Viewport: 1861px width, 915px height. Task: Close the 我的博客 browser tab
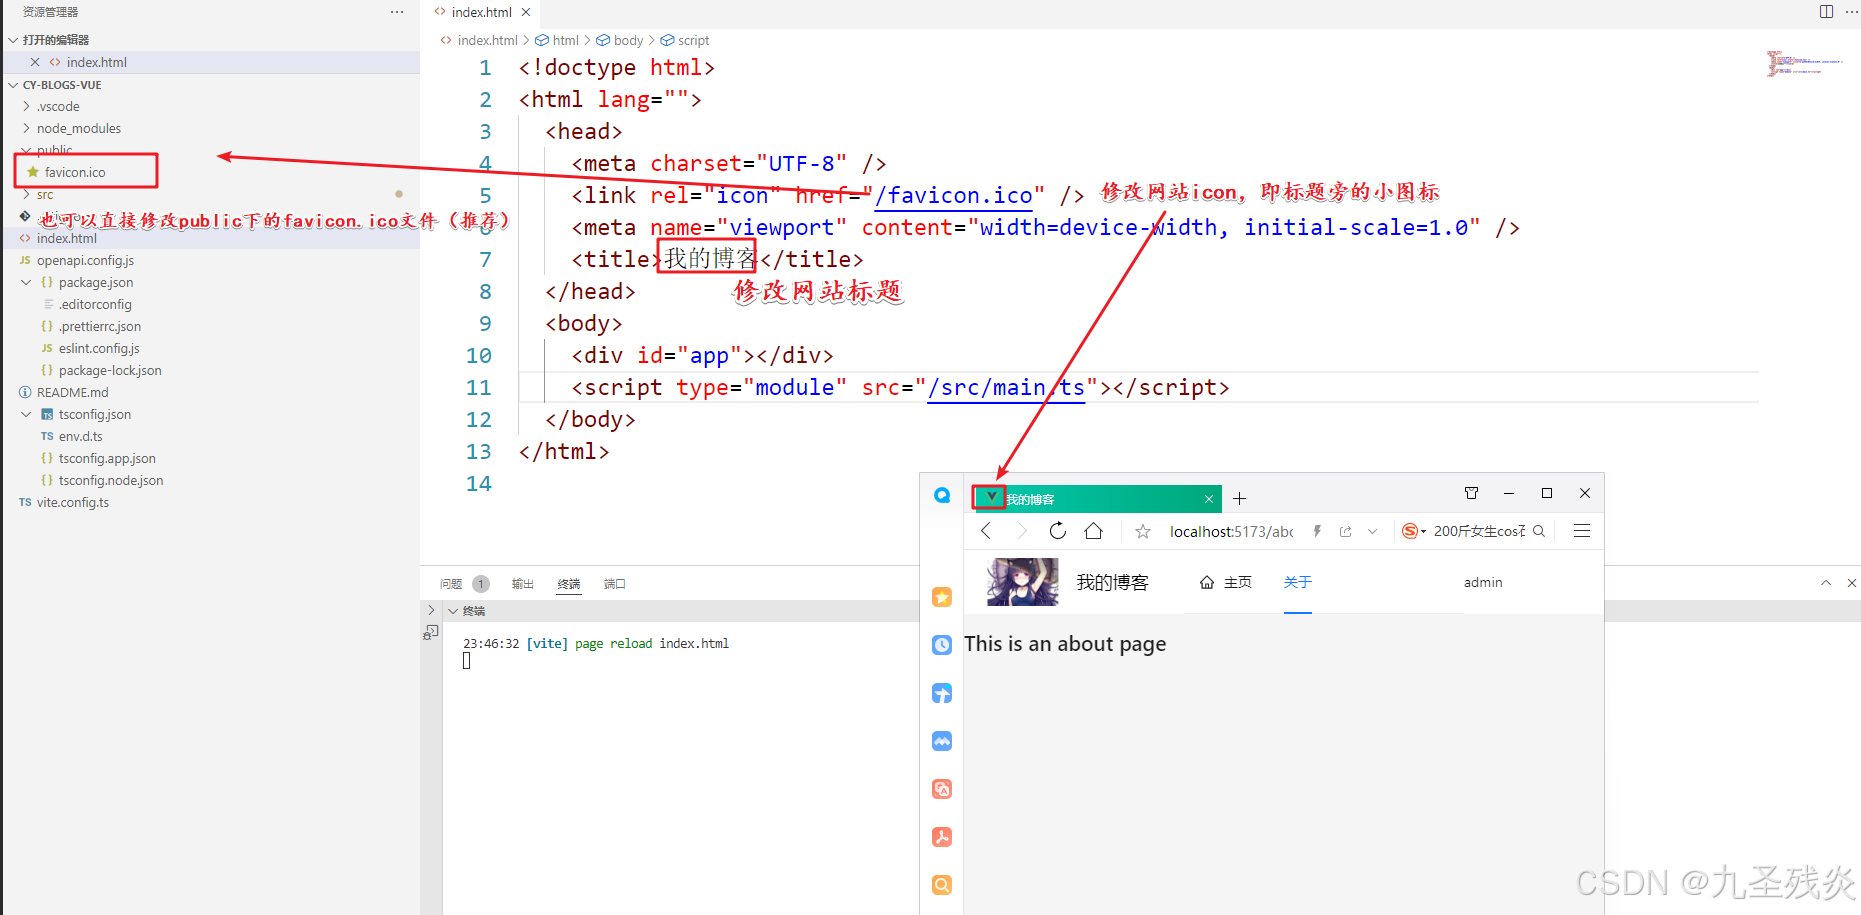pyautogui.click(x=1209, y=499)
